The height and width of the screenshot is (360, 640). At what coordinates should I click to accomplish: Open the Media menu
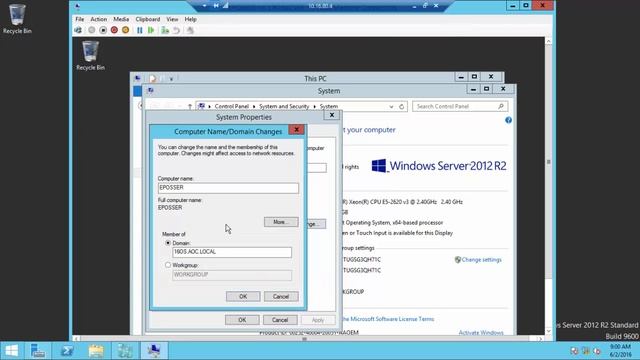(121, 19)
